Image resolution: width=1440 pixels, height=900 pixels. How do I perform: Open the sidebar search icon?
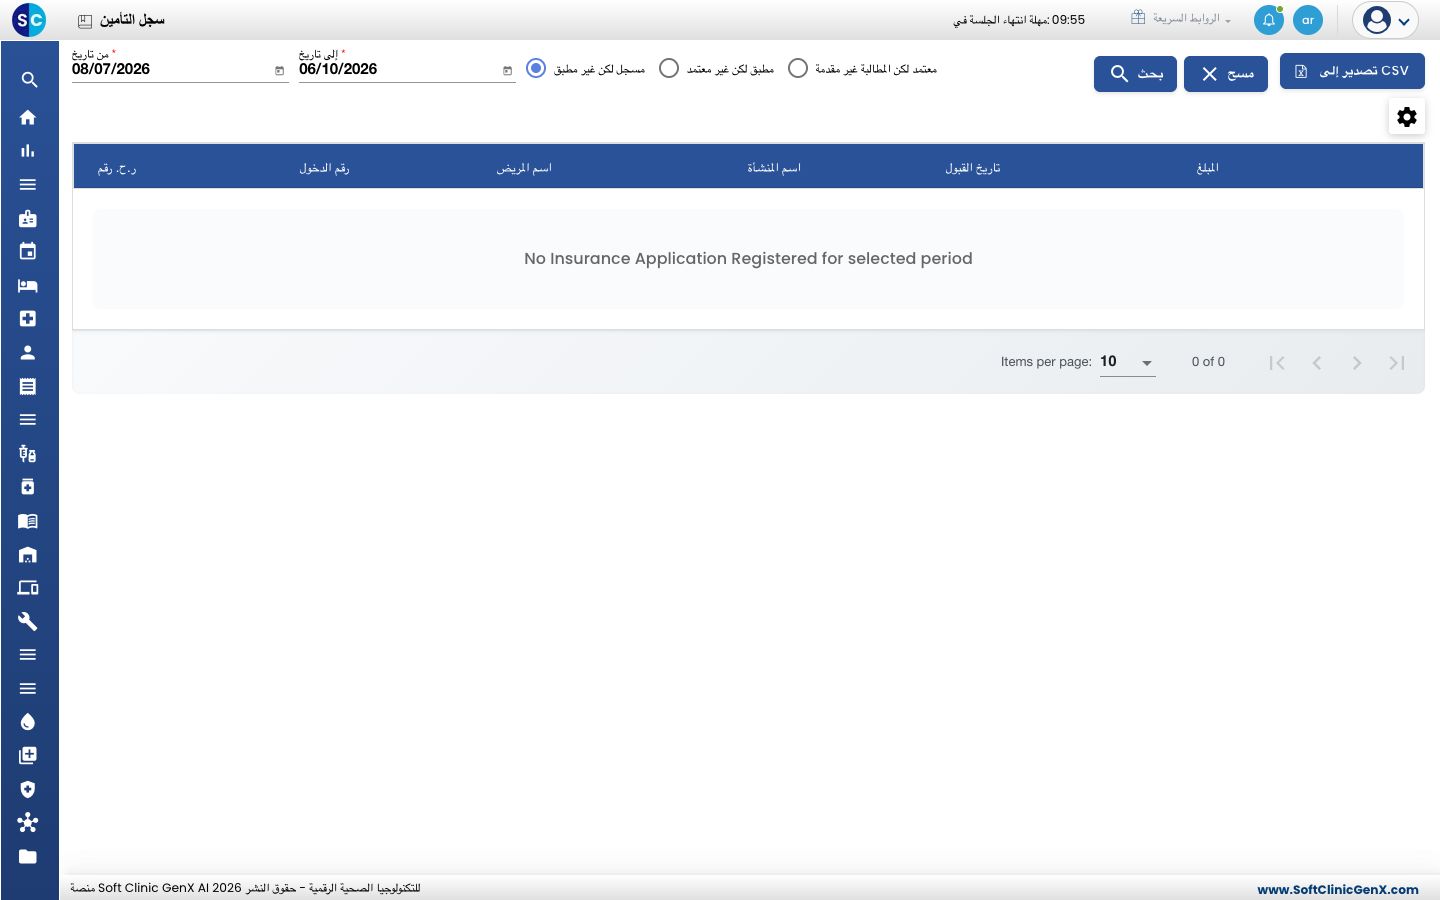point(28,80)
